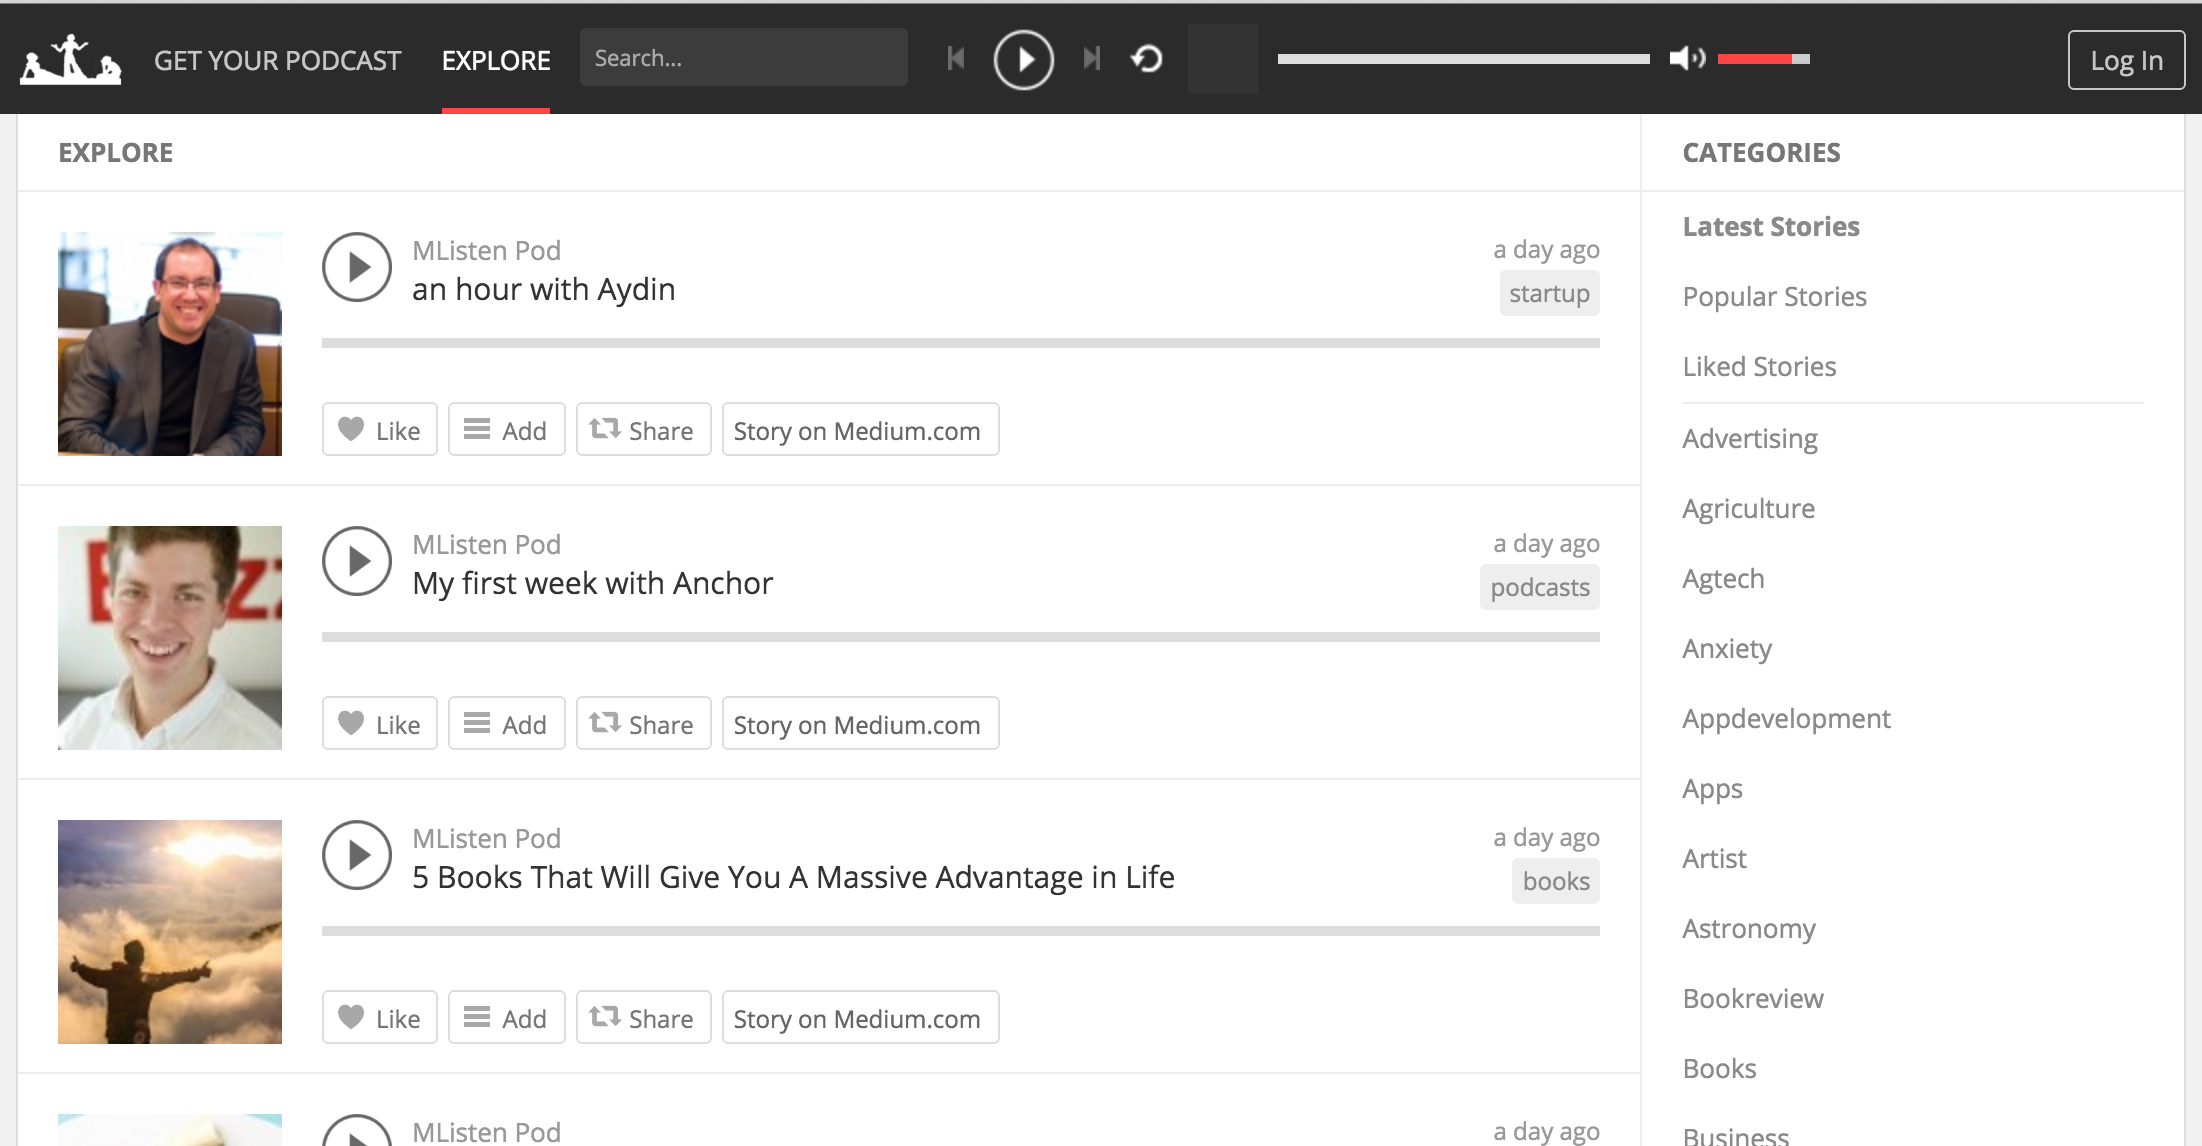Open the GET YOUR PODCAST menu
The width and height of the screenshot is (2202, 1146).
click(x=277, y=61)
